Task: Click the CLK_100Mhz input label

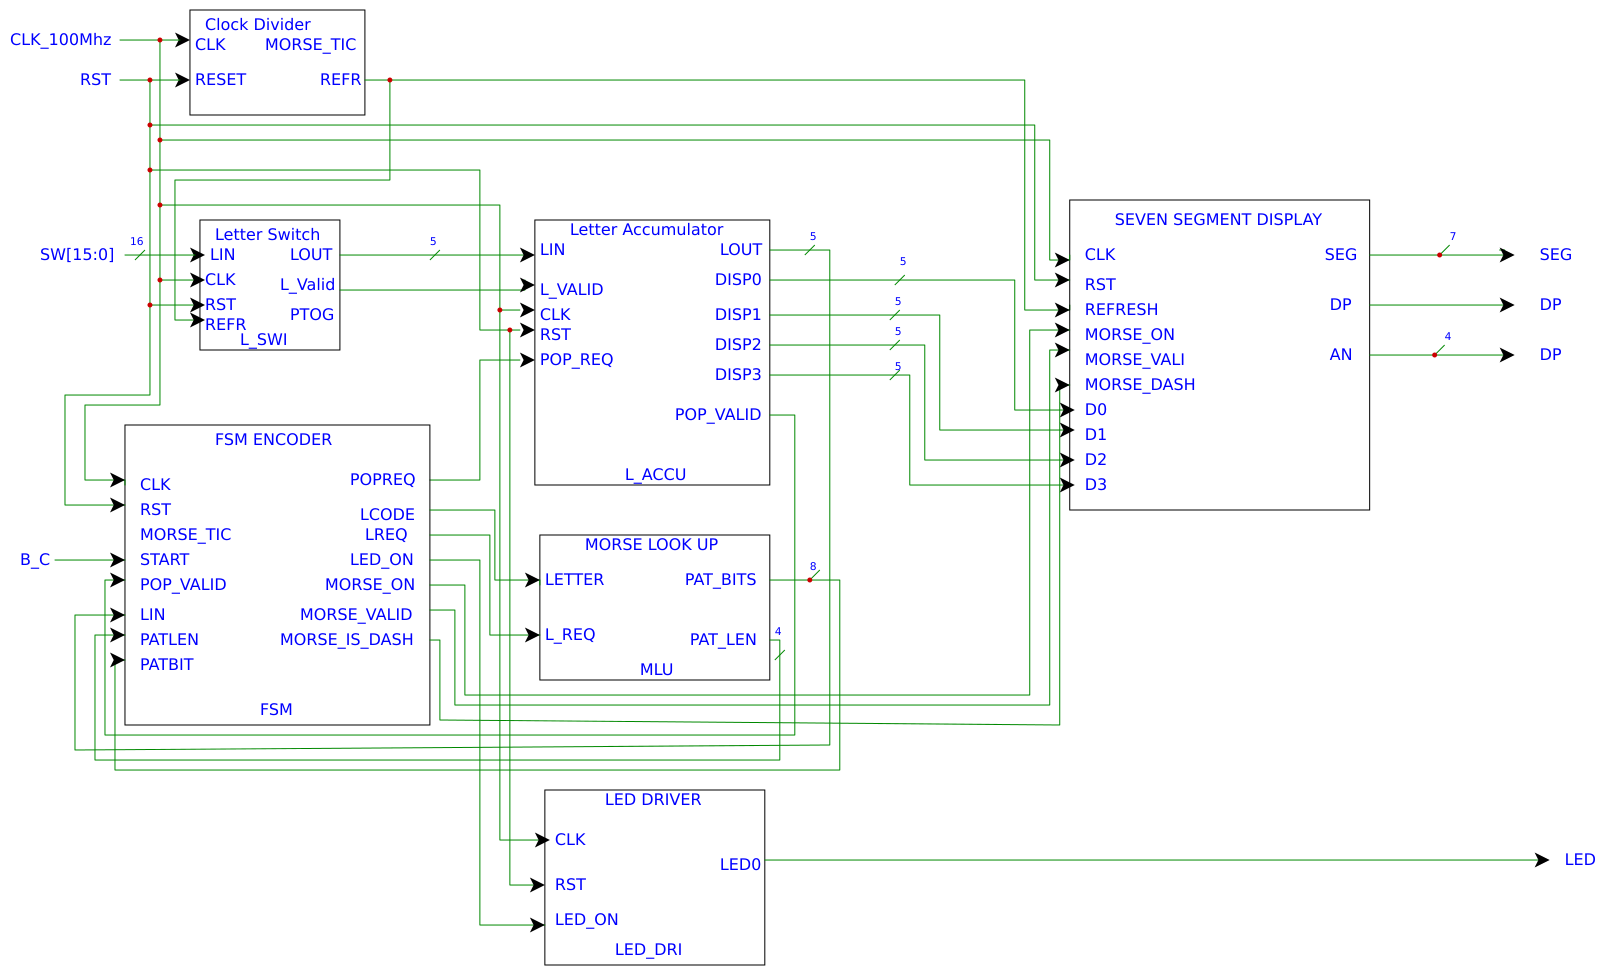Action: (61, 40)
